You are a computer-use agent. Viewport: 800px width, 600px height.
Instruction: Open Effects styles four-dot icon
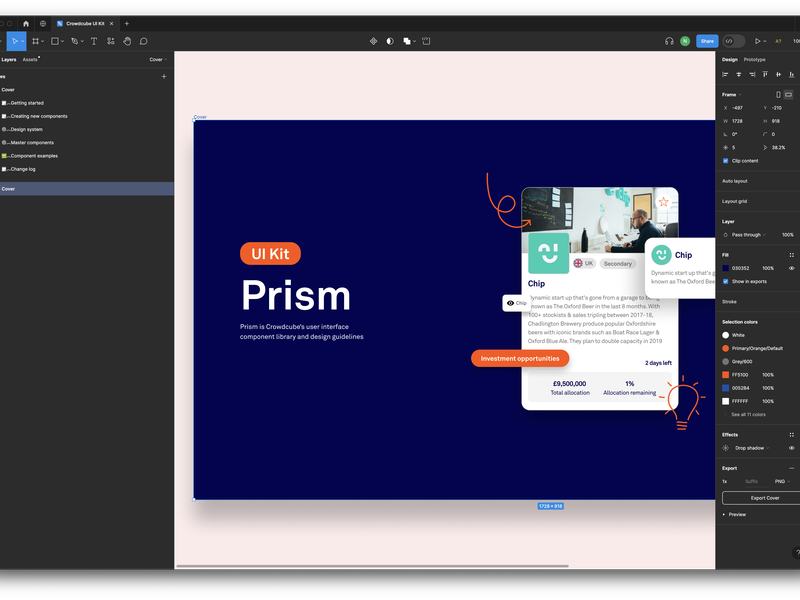[x=791, y=435]
